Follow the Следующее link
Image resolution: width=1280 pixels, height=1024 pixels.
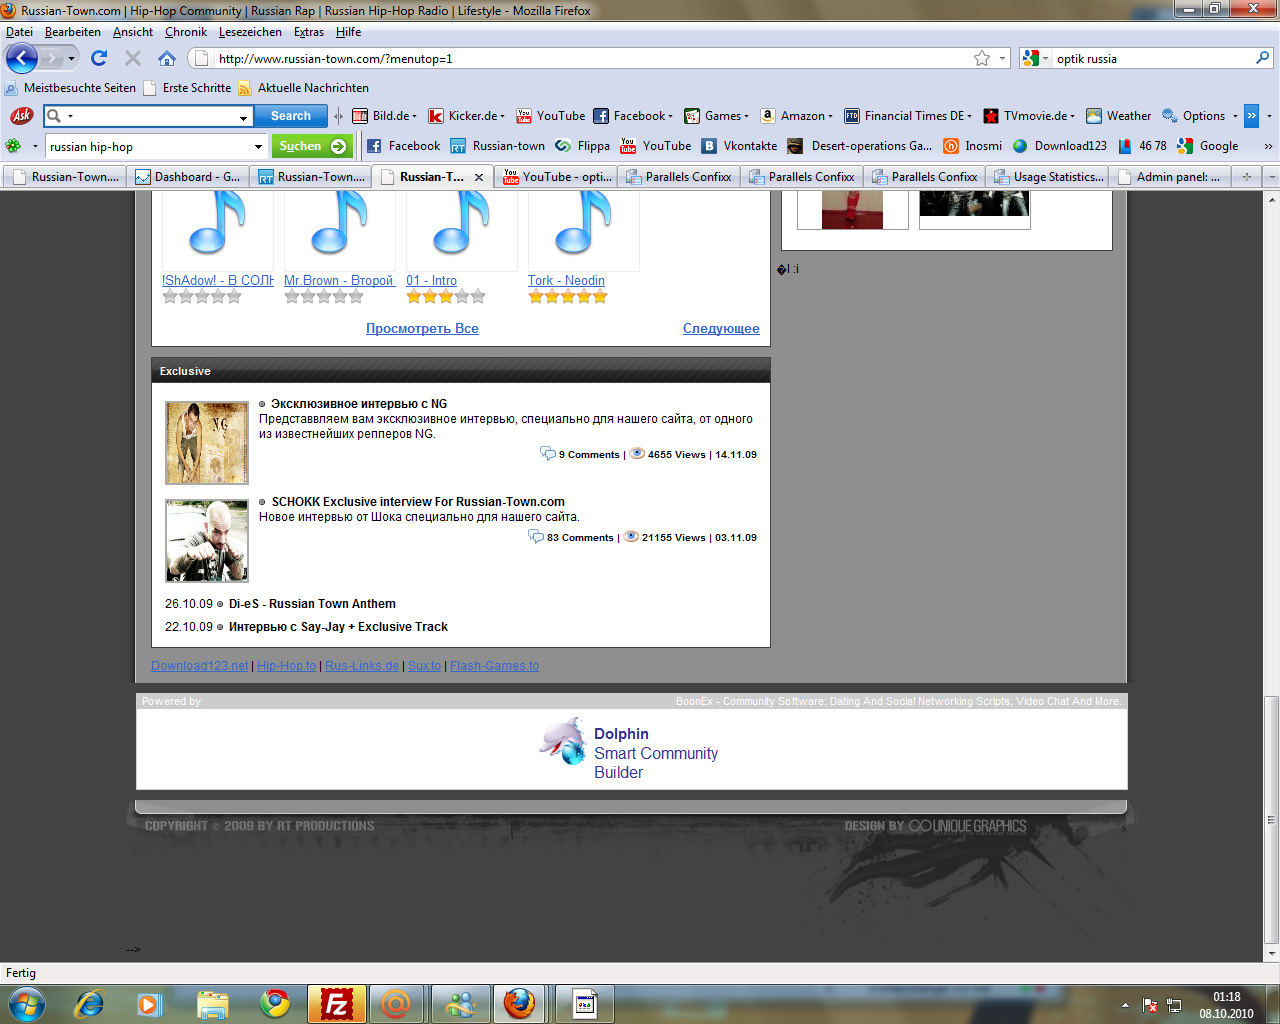pos(721,329)
